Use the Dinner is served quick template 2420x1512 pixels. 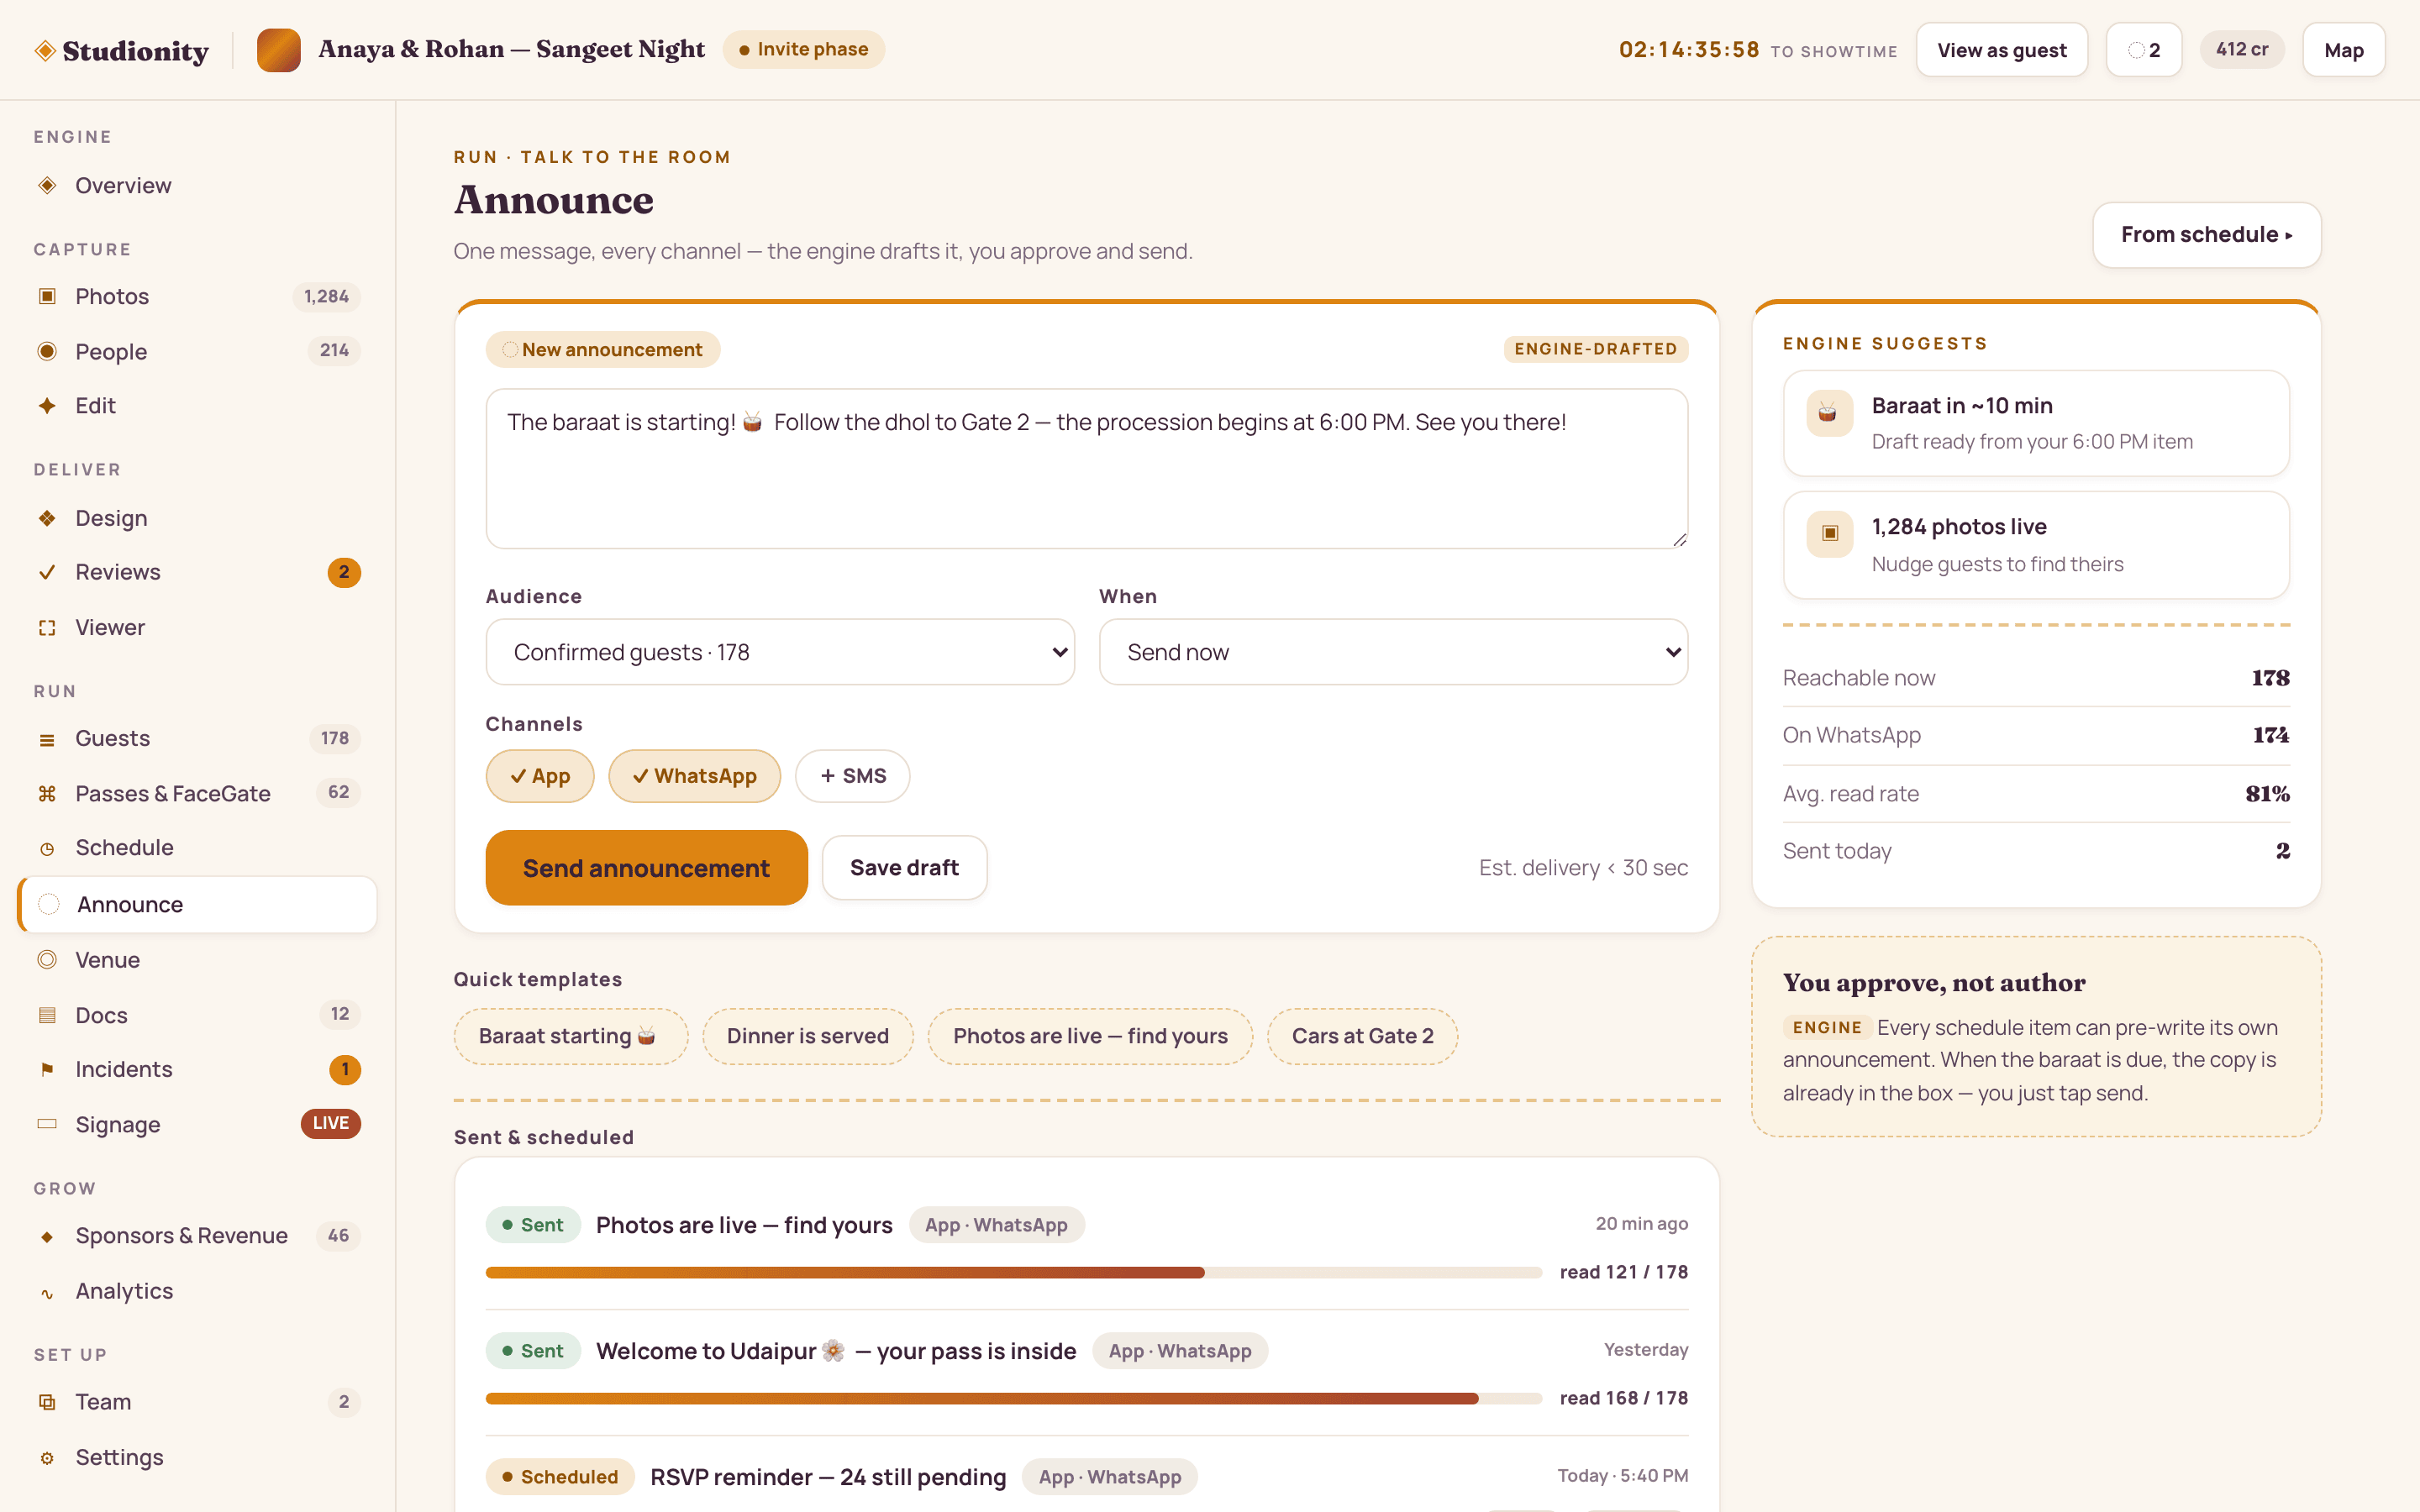[807, 1036]
